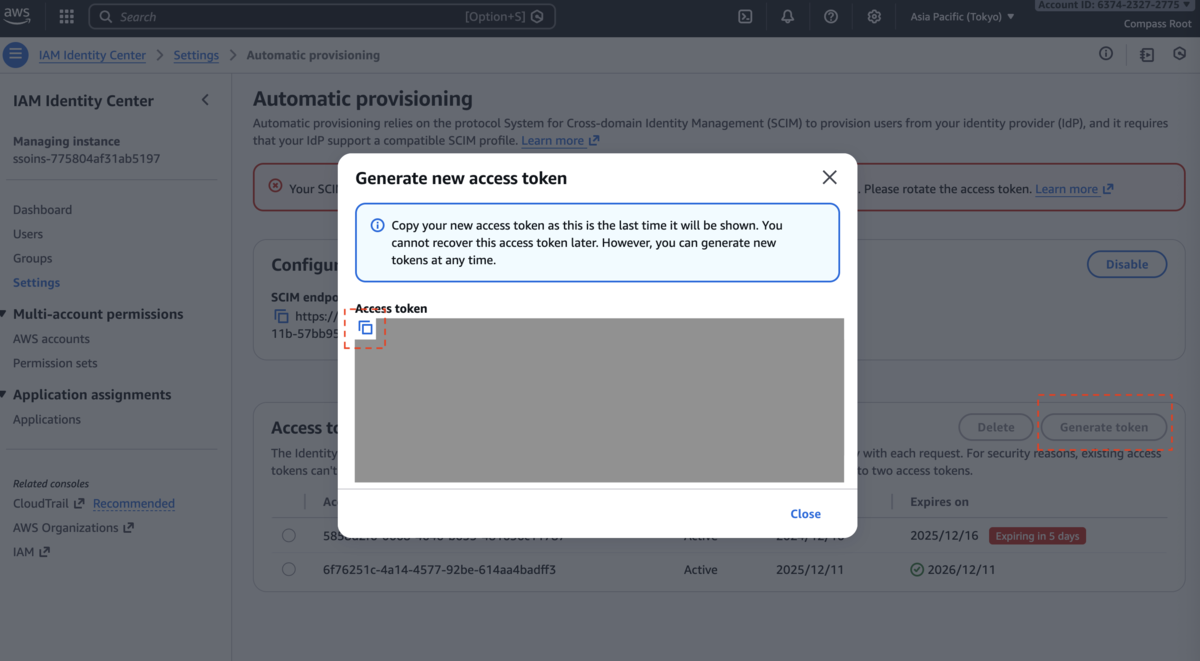Click the managing instance ssoins-775804af31ab5197
The image size is (1200, 661).
86,158
